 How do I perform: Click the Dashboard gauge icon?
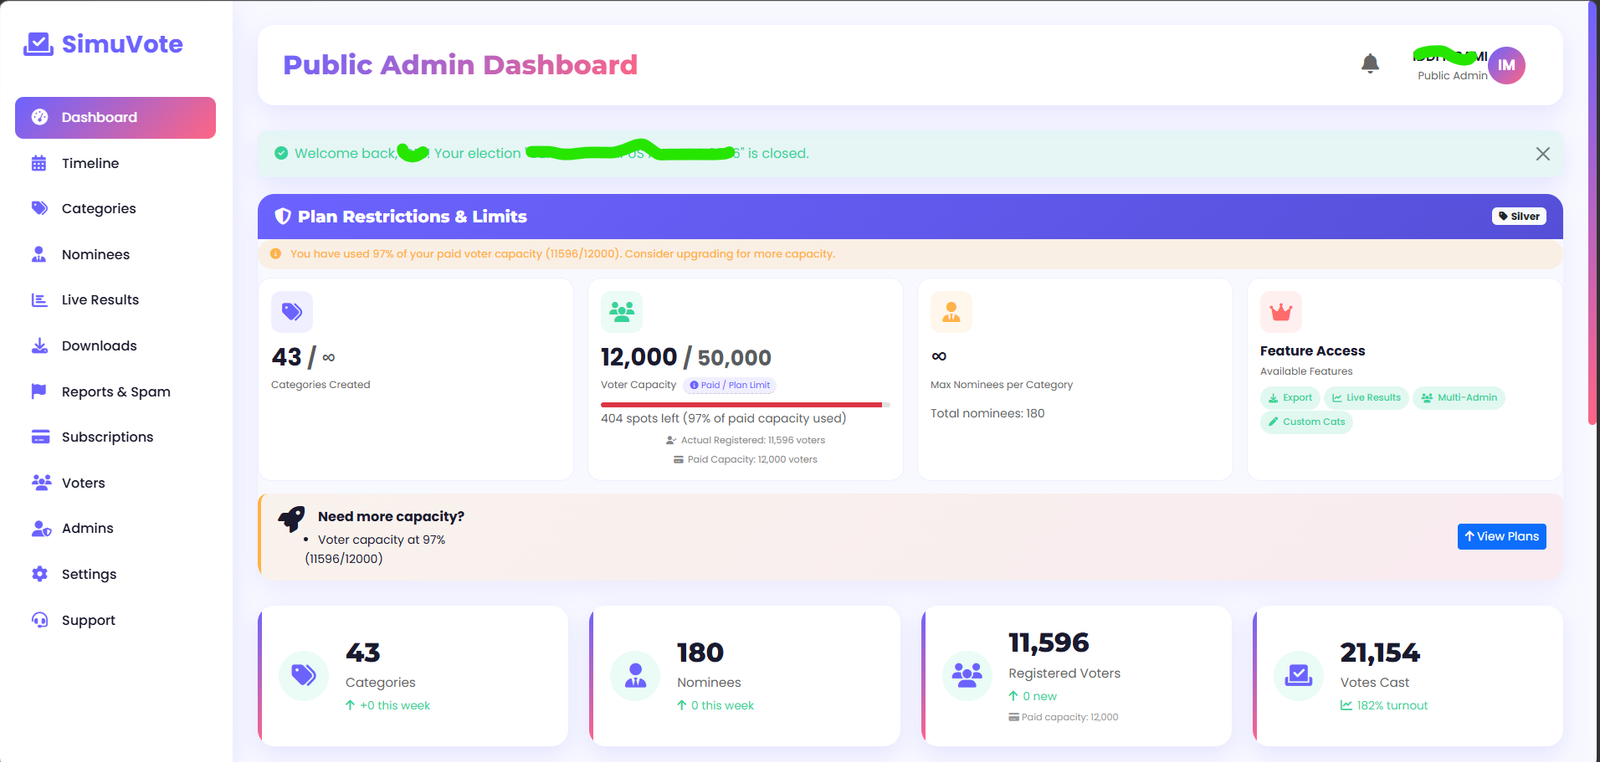tap(40, 117)
